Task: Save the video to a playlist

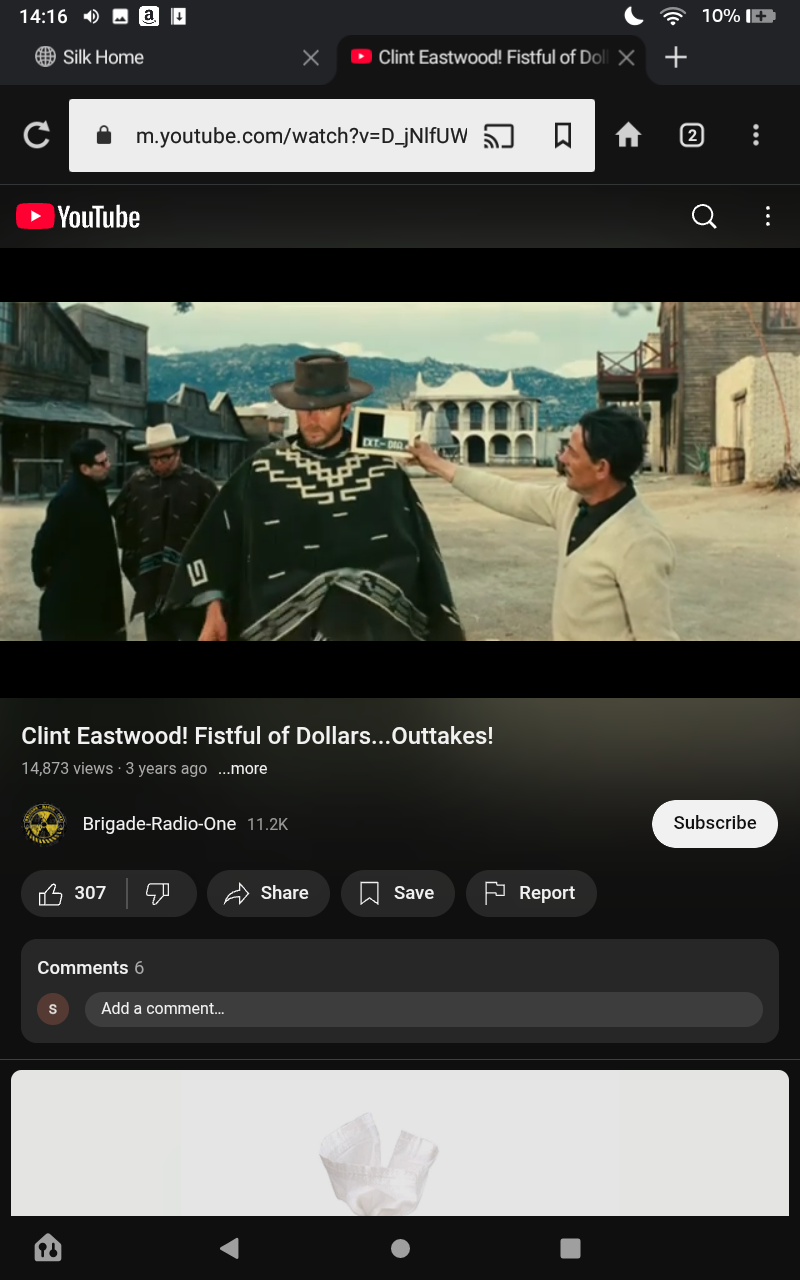Action: [x=397, y=893]
